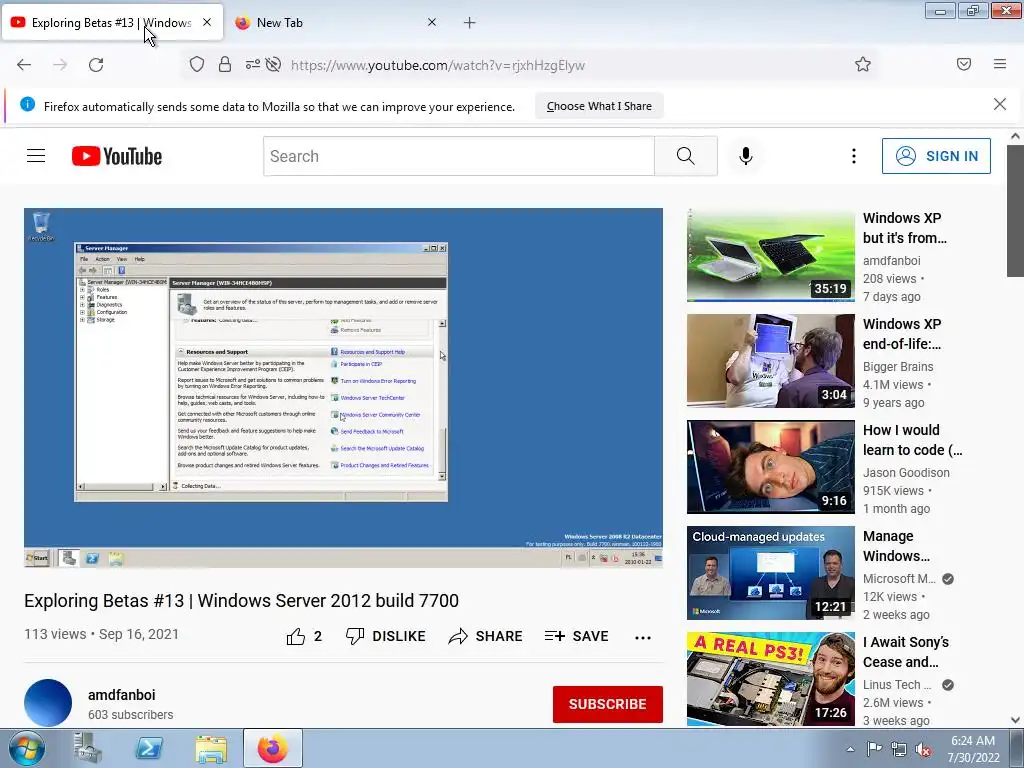
Task: Open a new tab with the plus button
Action: tap(470, 23)
